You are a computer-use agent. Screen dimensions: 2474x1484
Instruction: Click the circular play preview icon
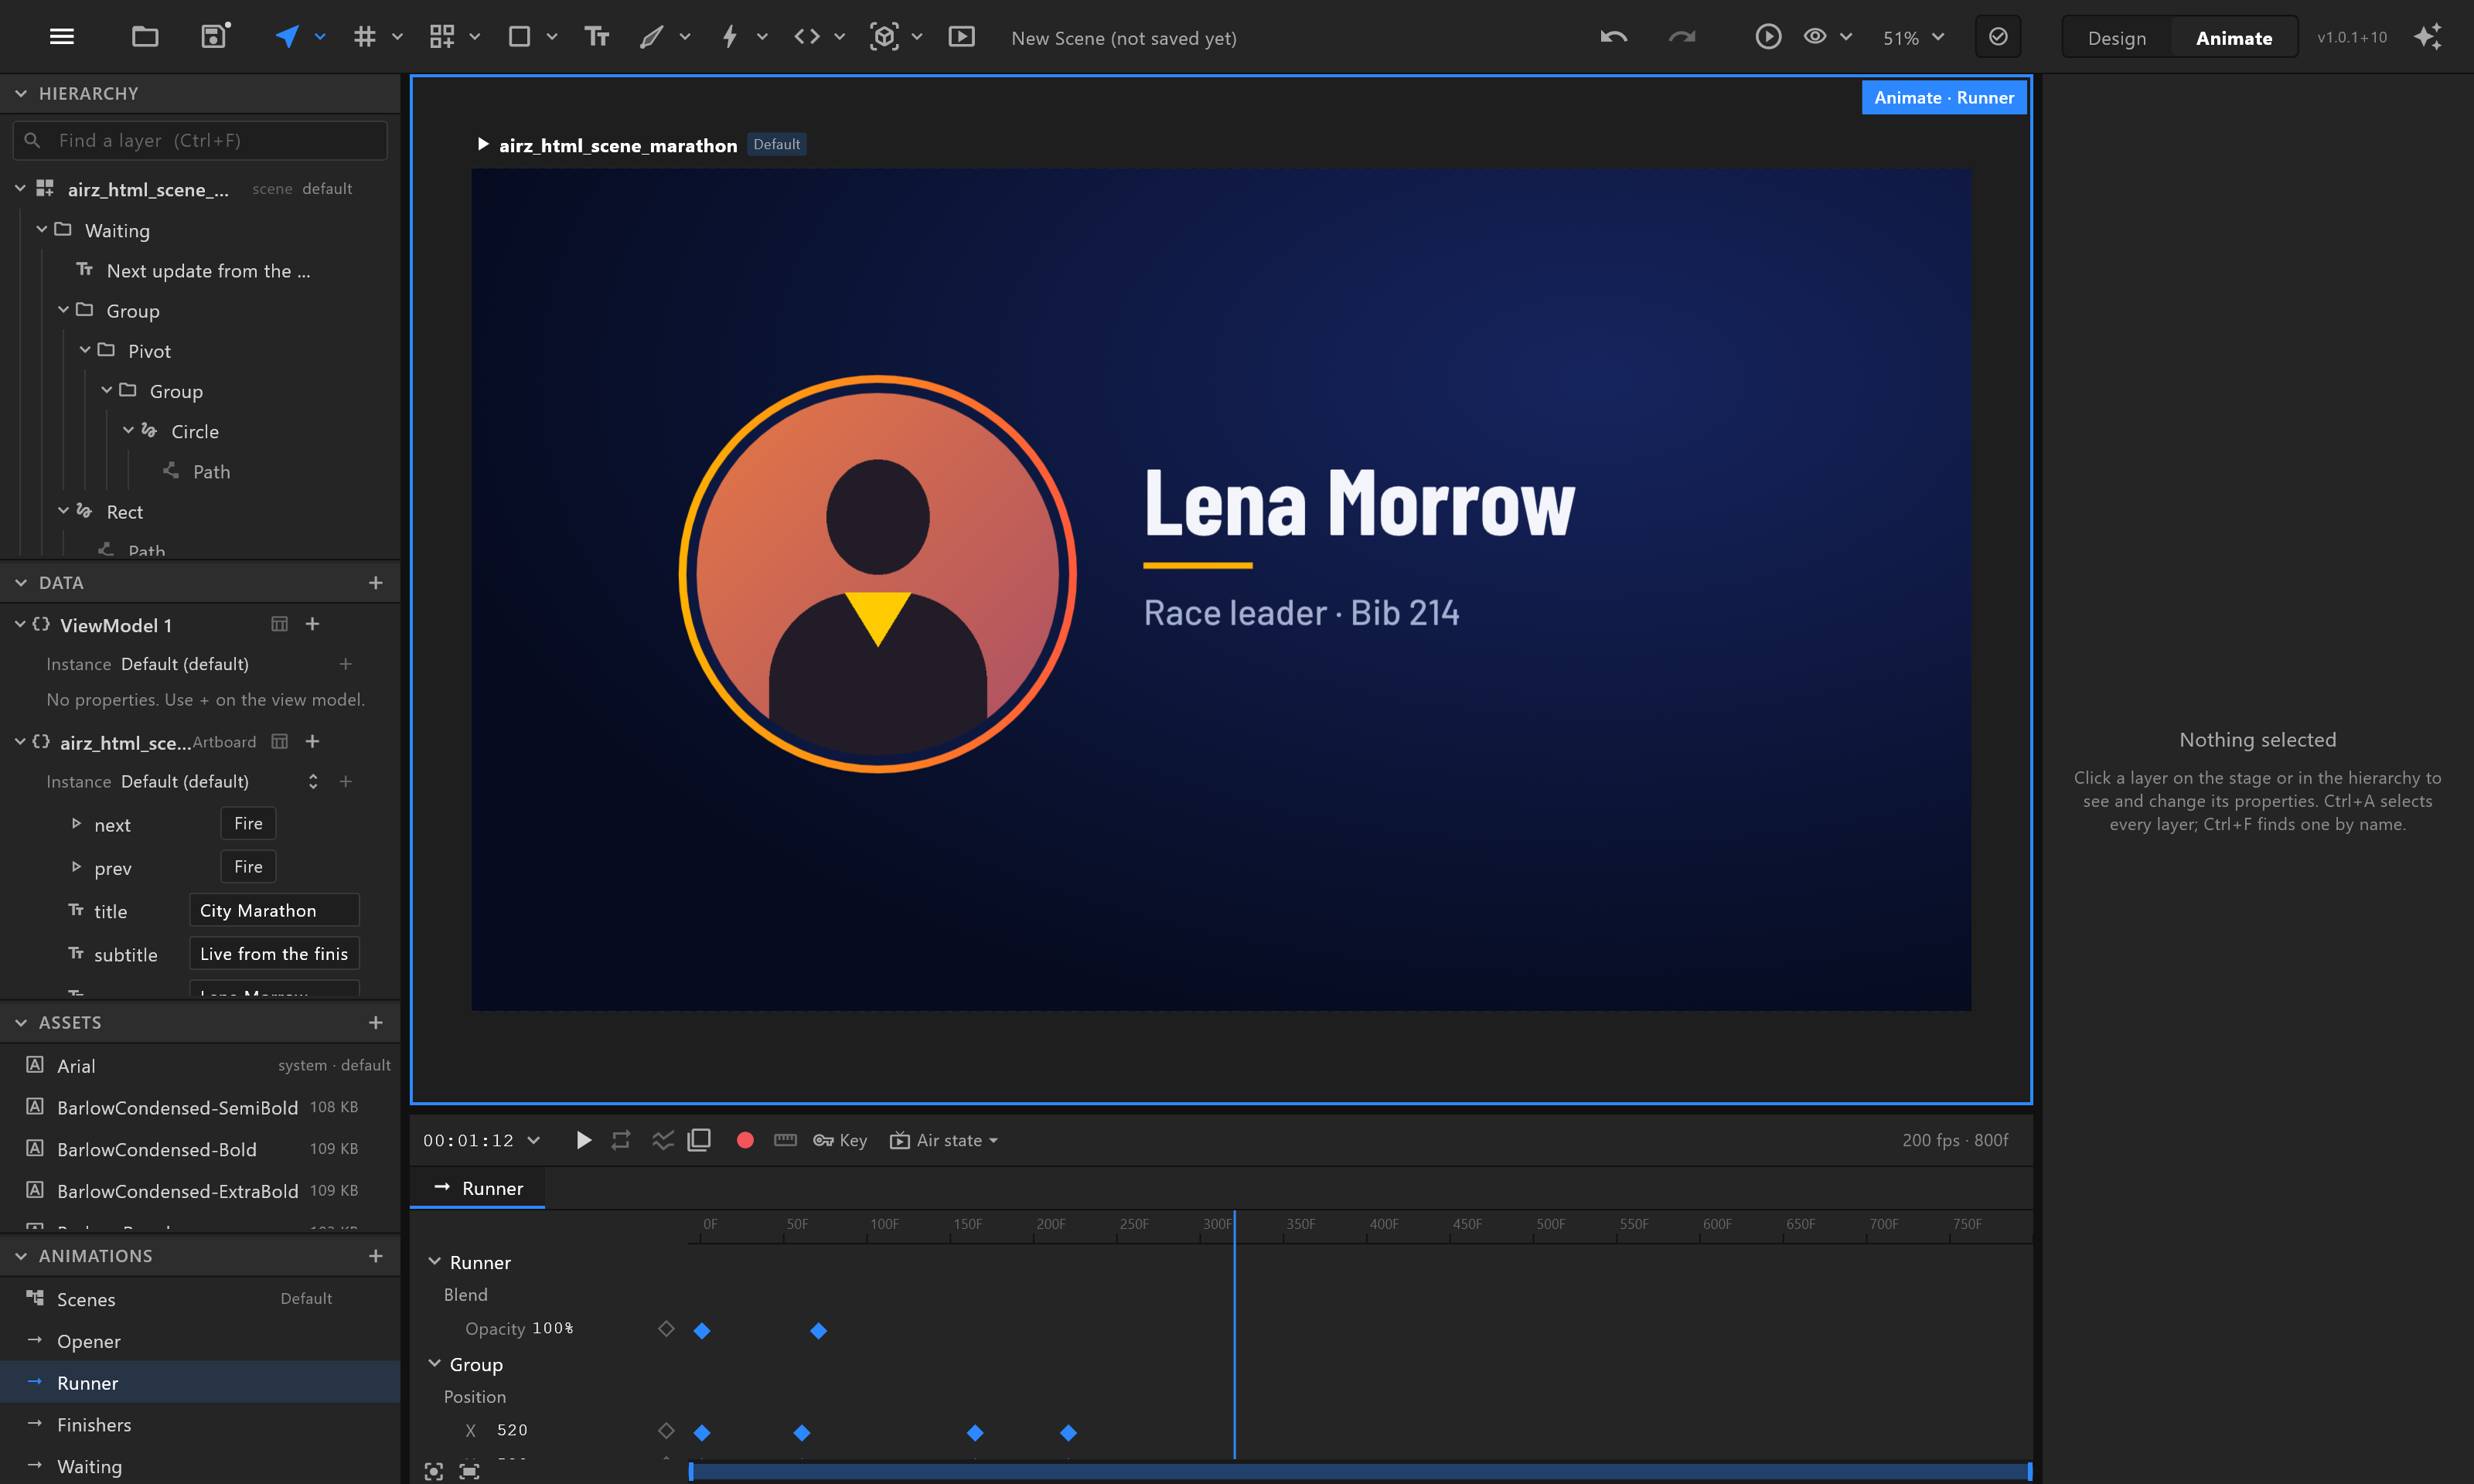[1768, 37]
